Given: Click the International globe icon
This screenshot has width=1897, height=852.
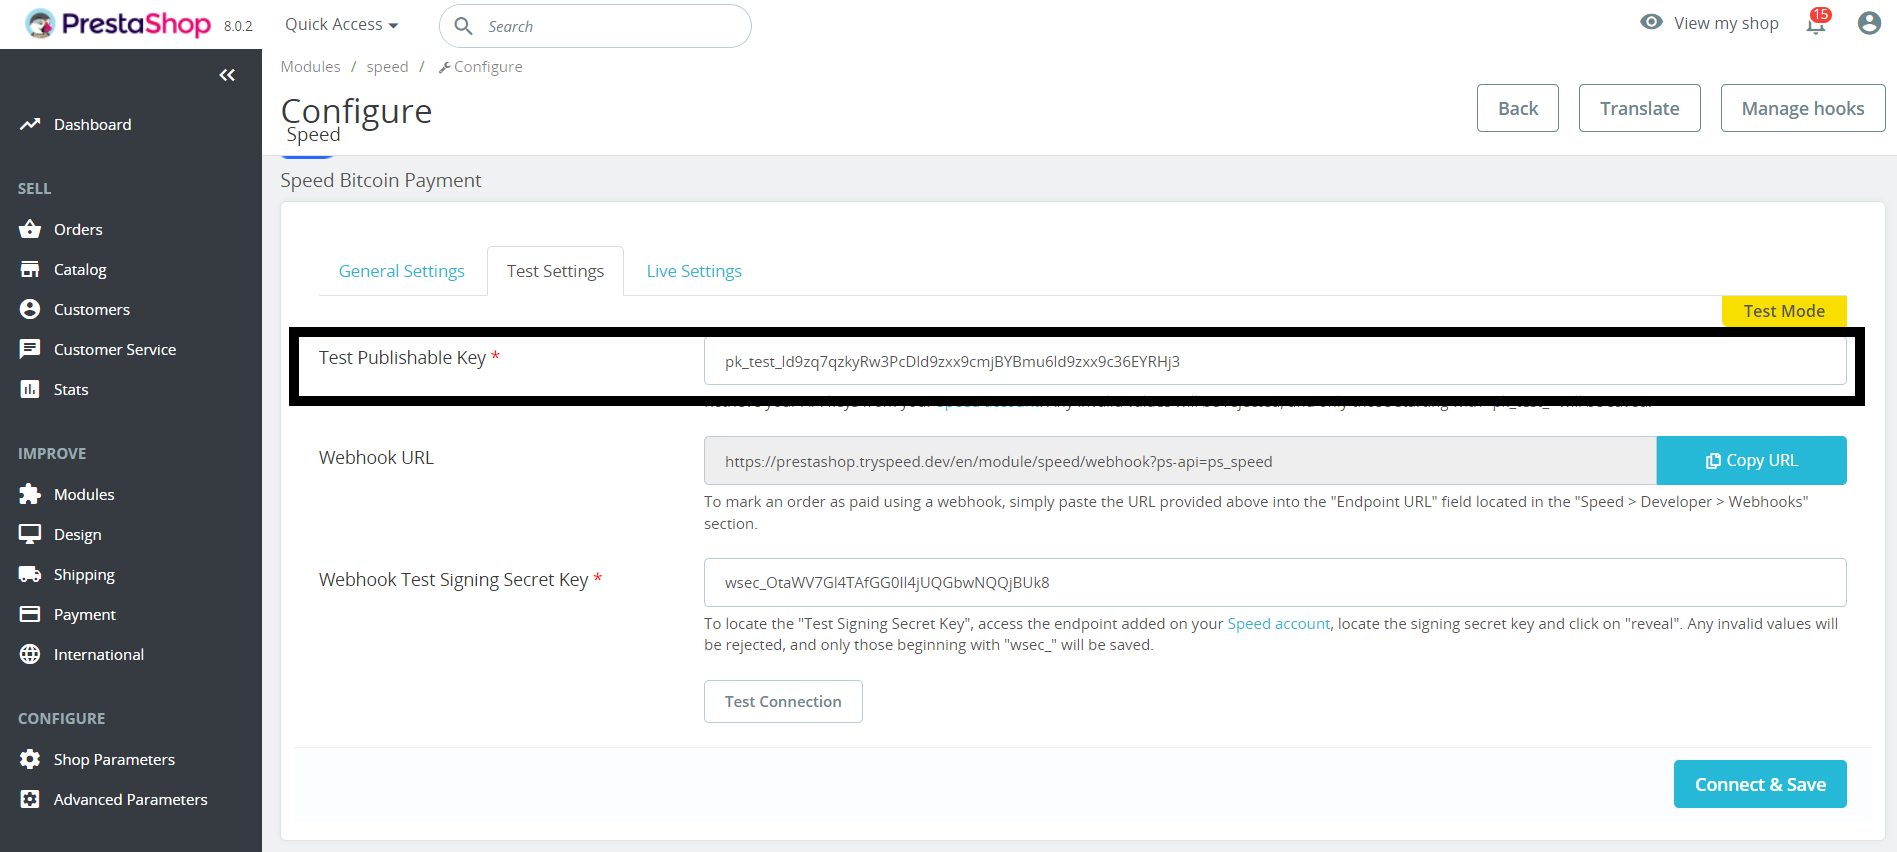Looking at the screenshot, I should coord(30,654).
